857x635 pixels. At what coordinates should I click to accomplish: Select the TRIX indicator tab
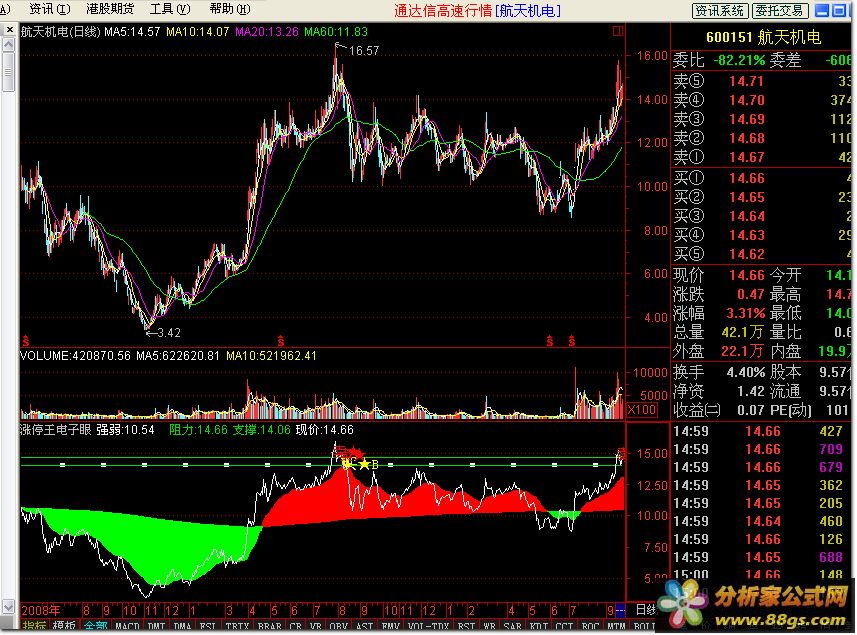[x=237, y=626]
